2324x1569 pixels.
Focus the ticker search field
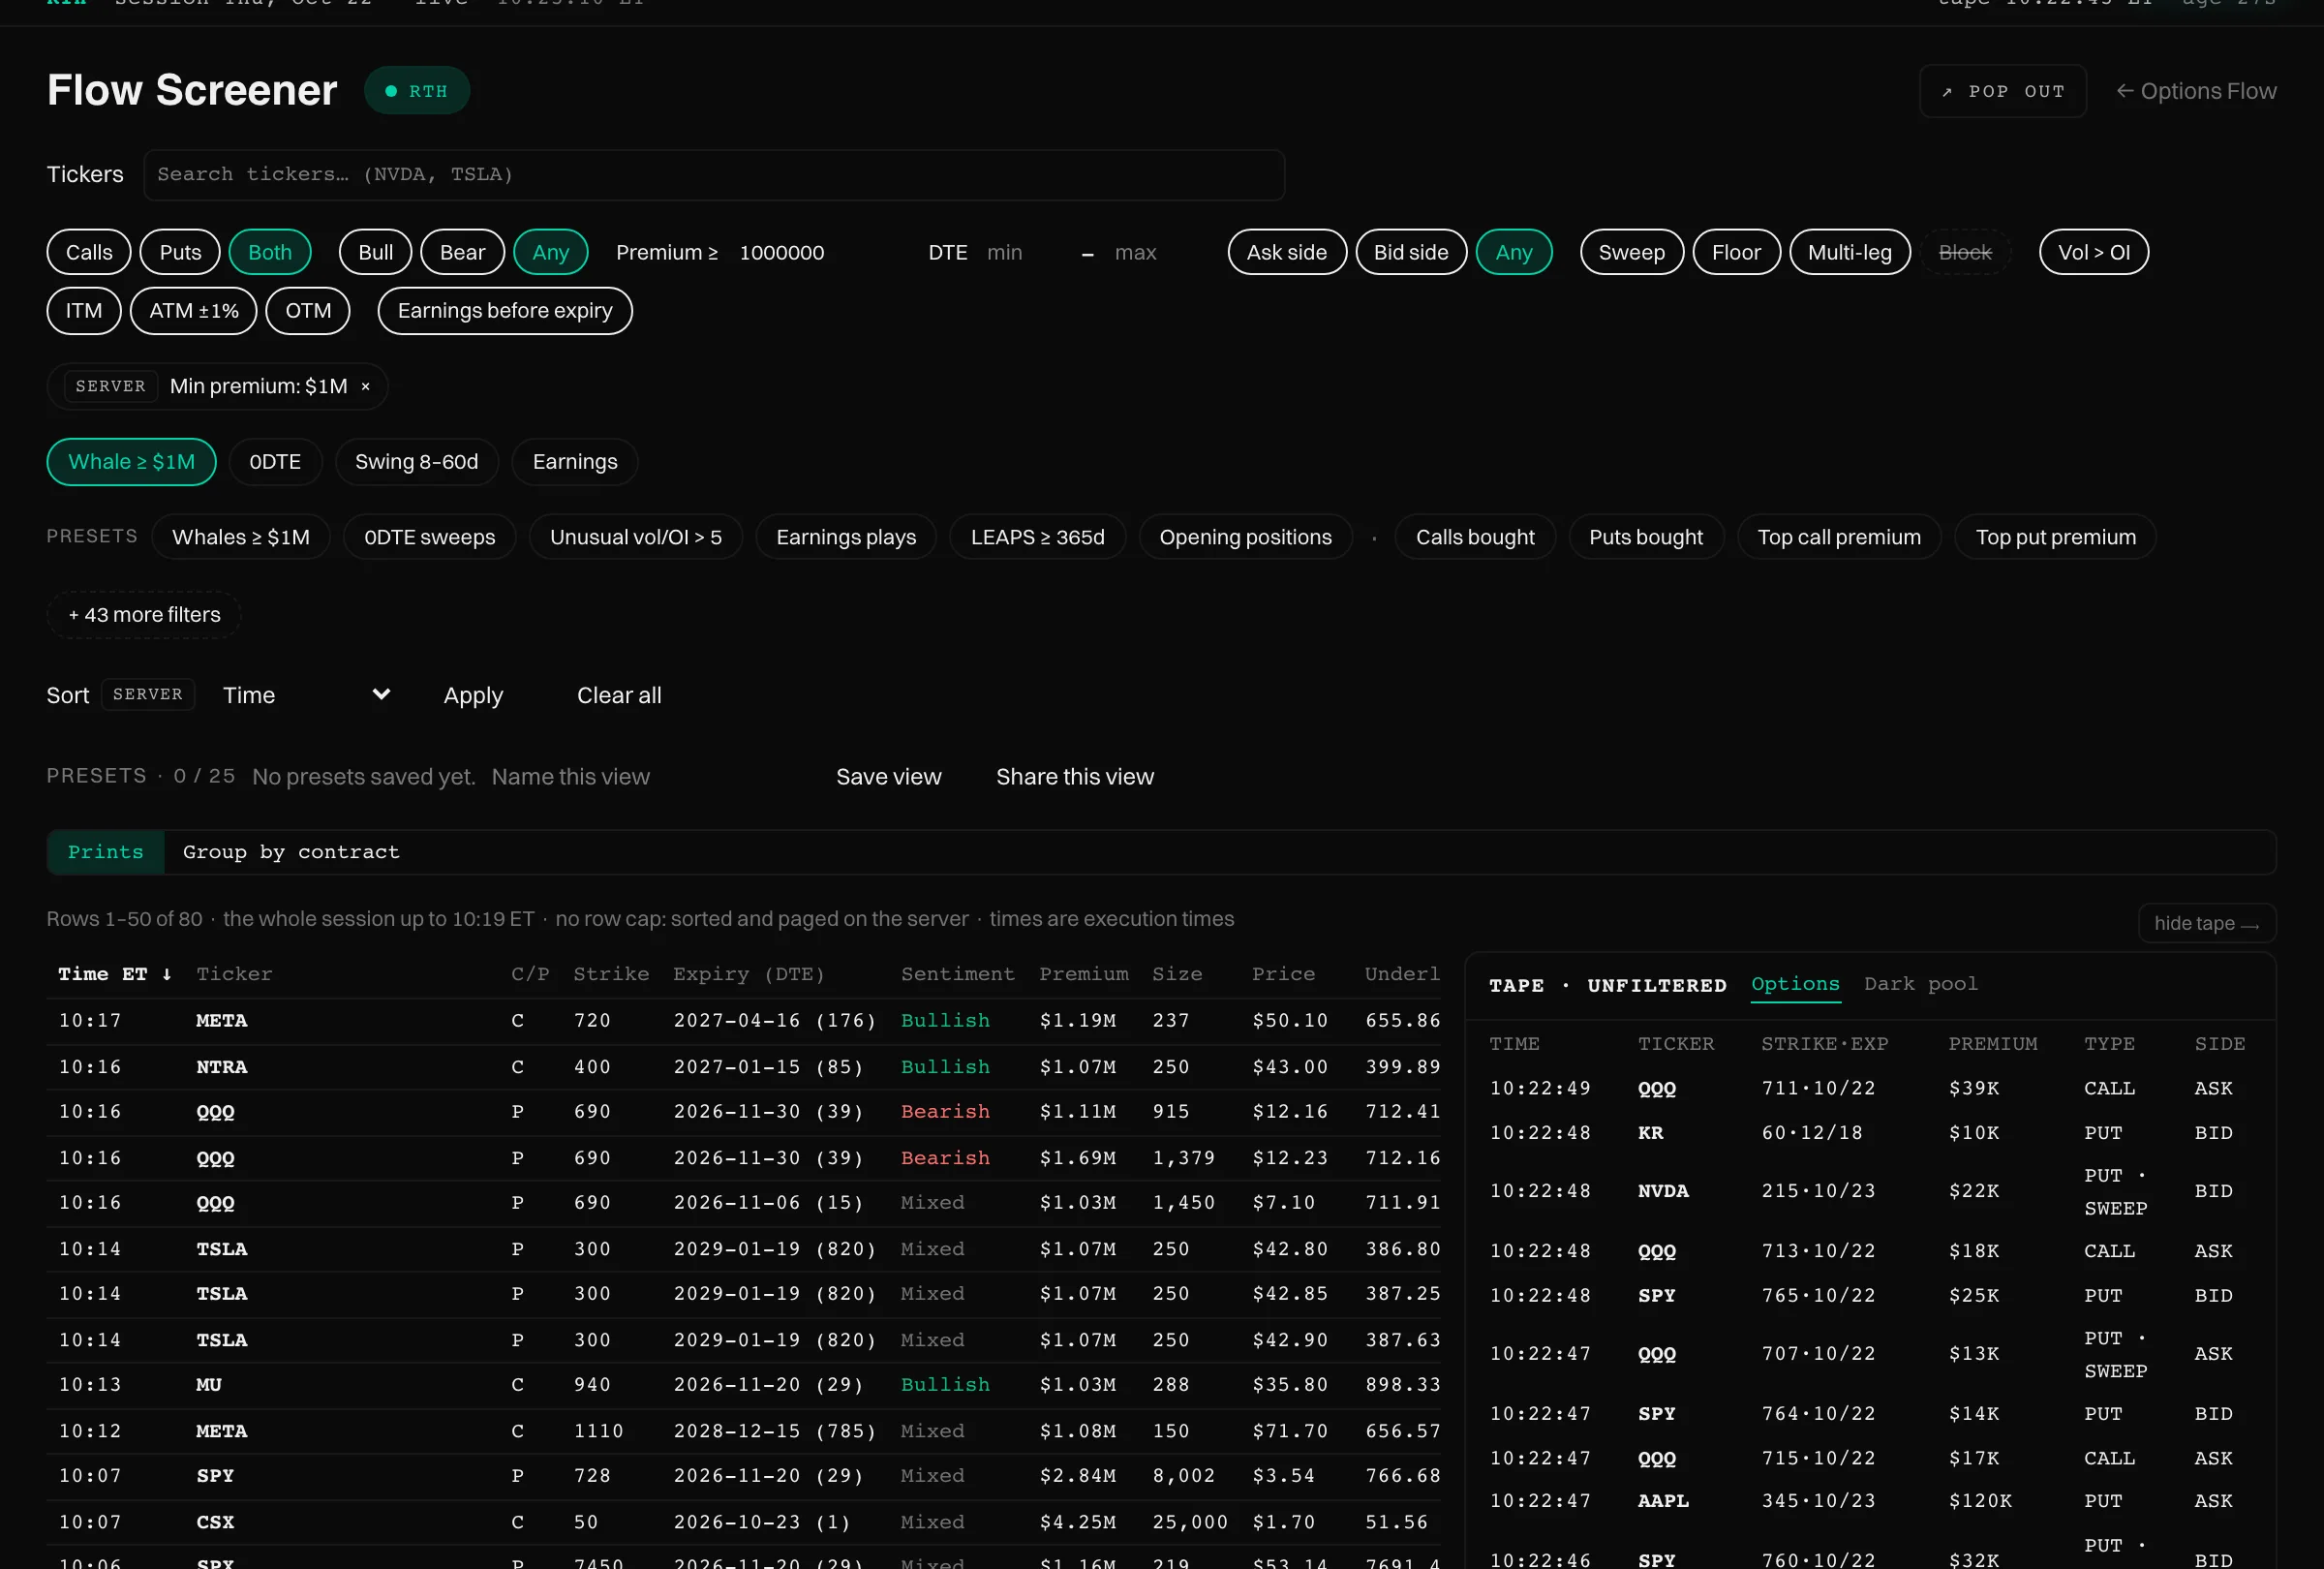(x=714, y=175)
